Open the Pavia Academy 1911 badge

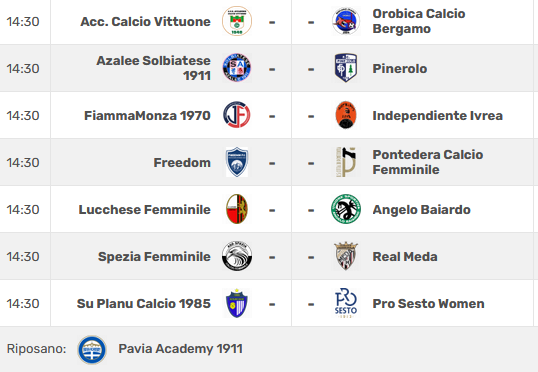point(92,350)
